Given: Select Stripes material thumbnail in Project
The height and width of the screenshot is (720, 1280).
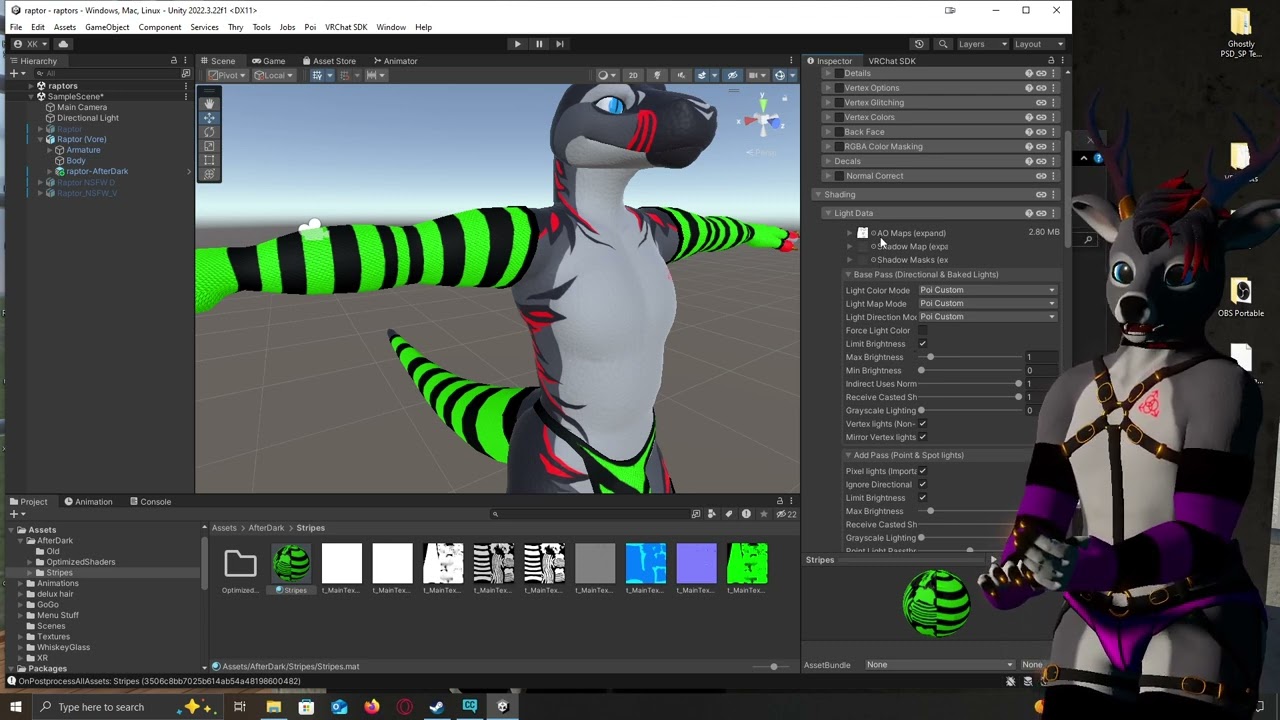Looking at the screenshot, I should coord(291,564).
